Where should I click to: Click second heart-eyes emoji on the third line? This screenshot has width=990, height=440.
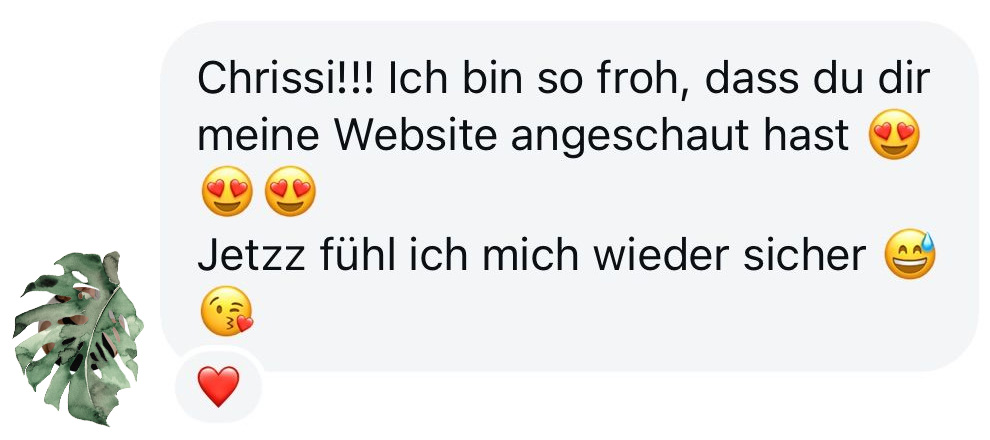(290, 191)
